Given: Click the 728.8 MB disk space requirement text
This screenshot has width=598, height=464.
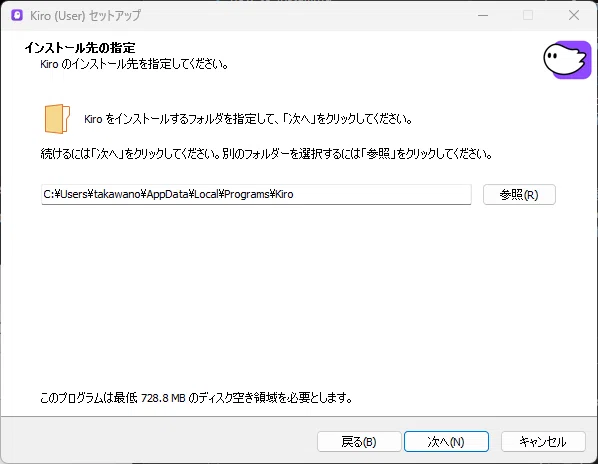Looking at the screenshot, I should pyautogui.click(x=196, y=398).
